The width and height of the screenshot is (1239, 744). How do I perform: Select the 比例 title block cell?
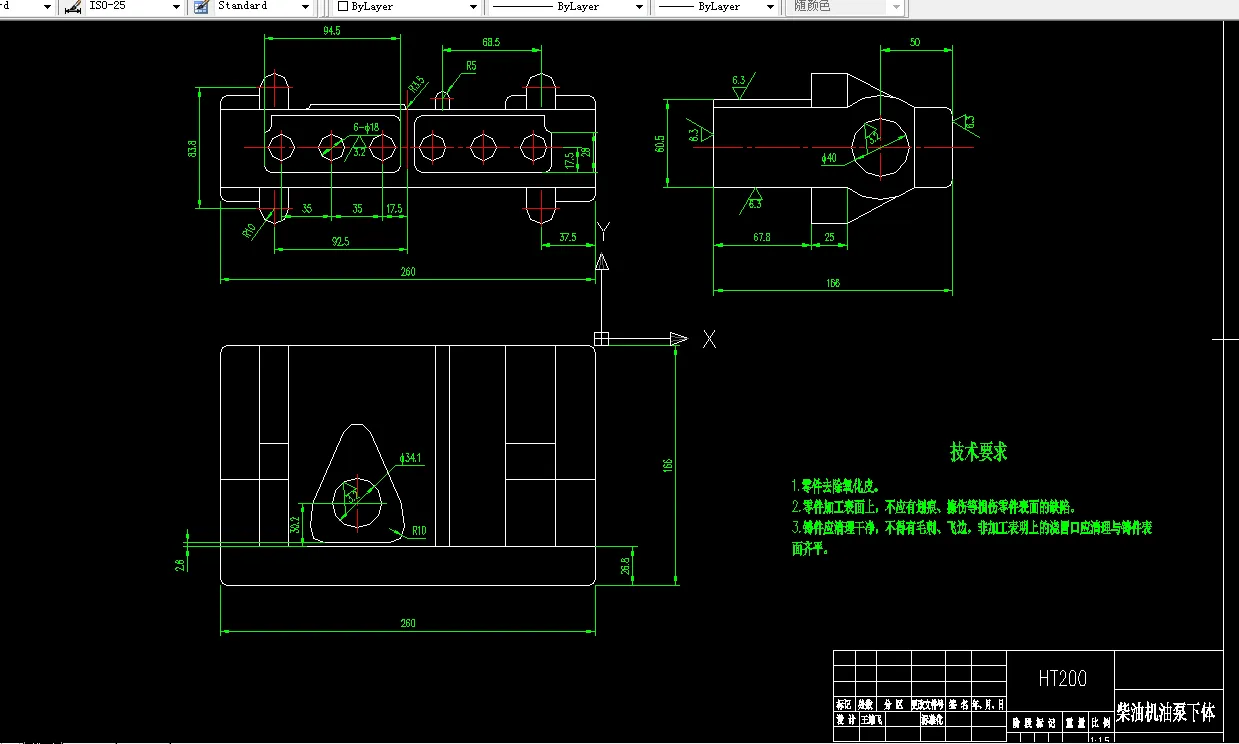point(1100,721)
